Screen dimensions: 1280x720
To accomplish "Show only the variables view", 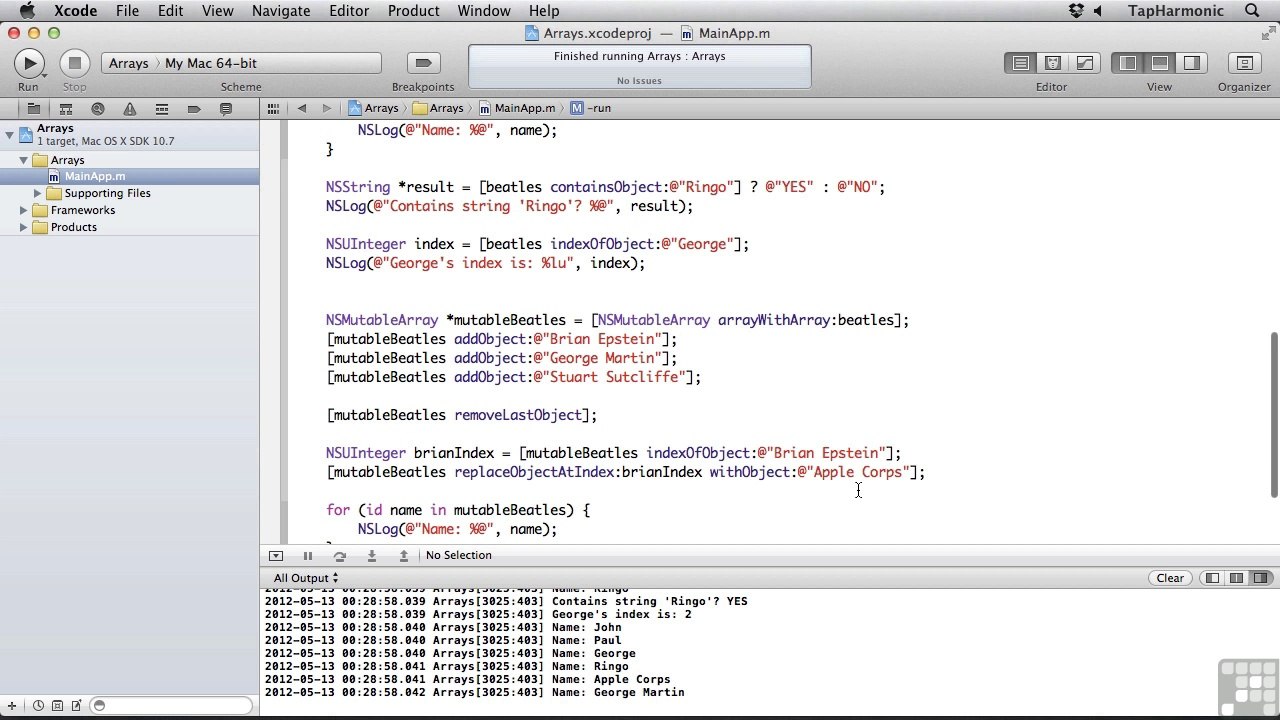I will (x=1213, y=578).
